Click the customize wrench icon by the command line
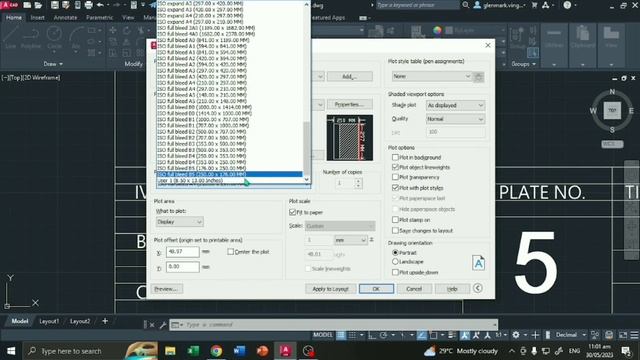Image resolution: width=640 pixels, height=360 pixels. (x=163, y=325)
